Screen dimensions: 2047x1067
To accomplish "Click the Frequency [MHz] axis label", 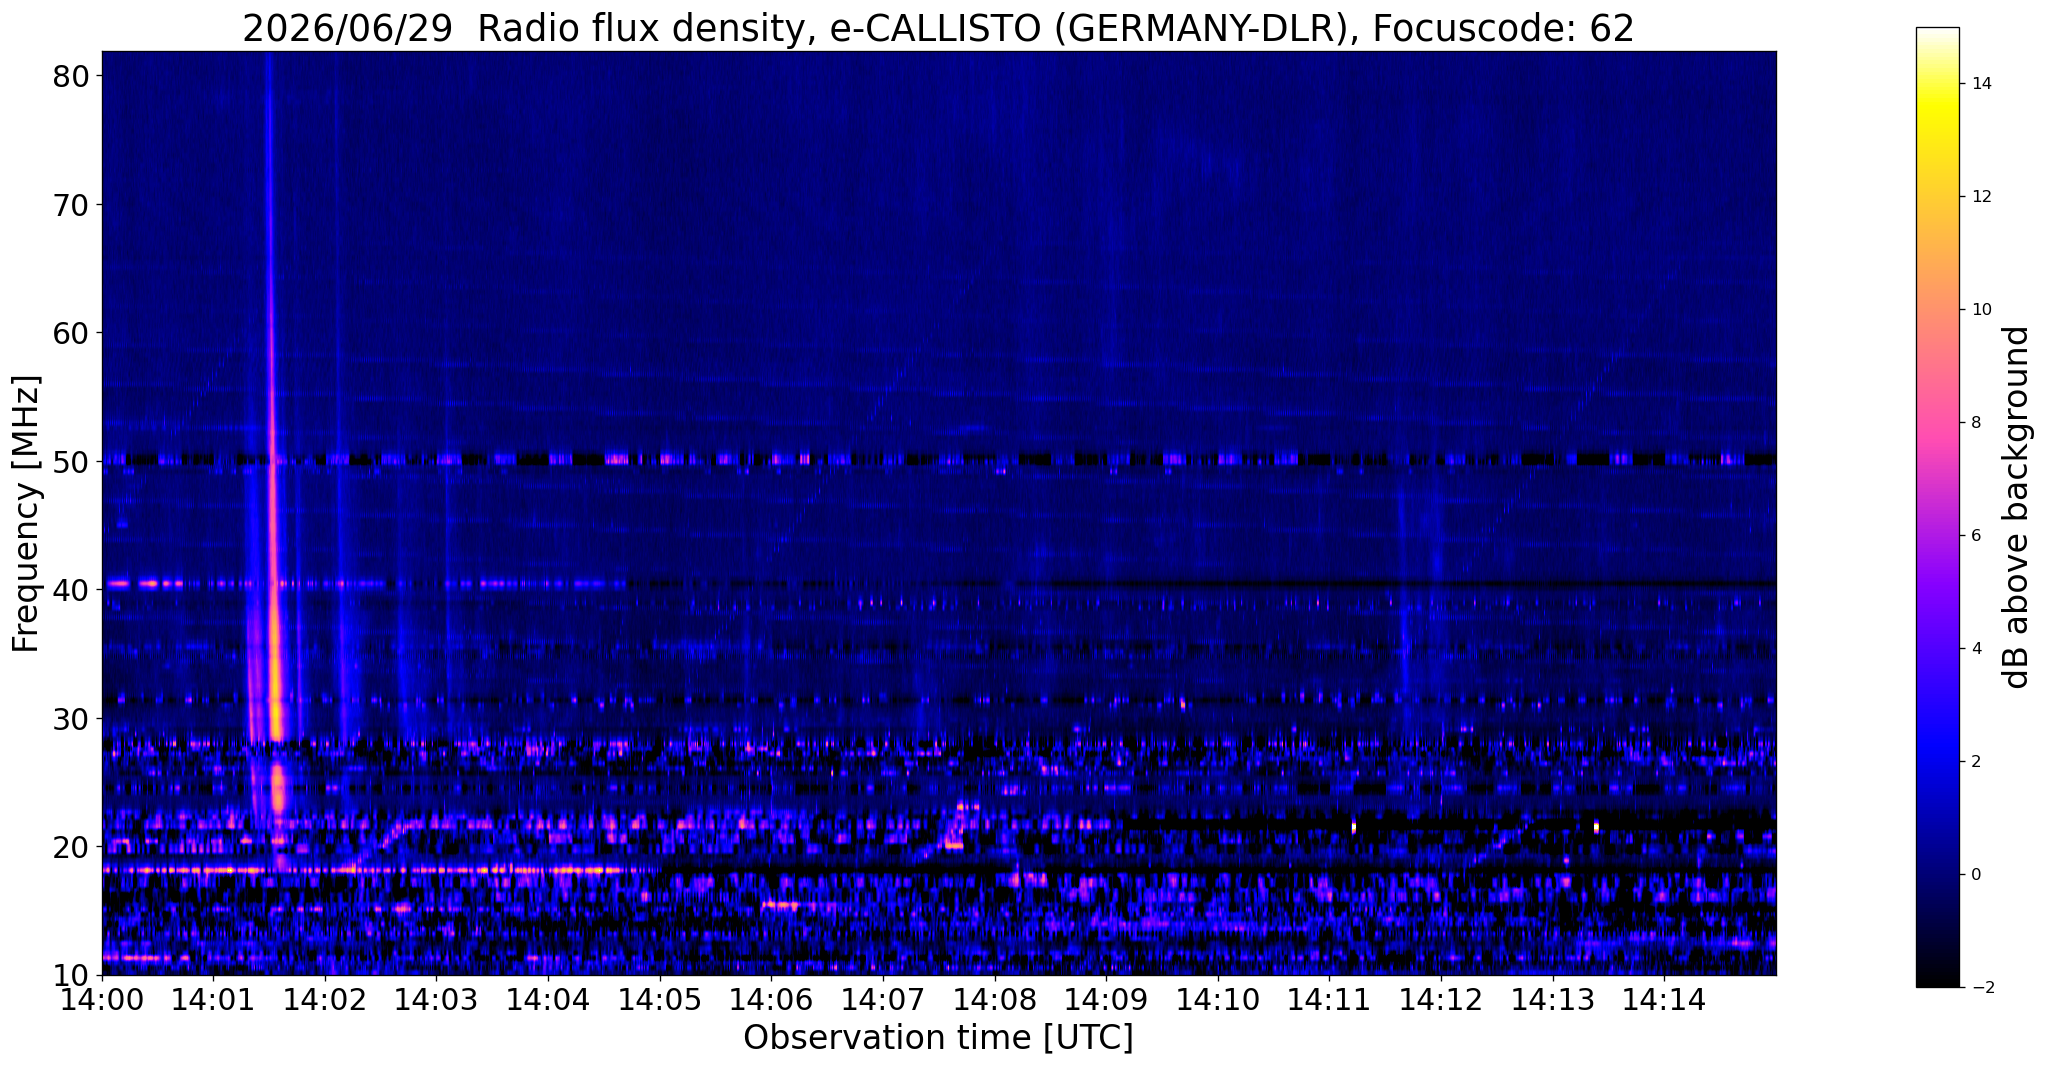I will click(x=26, y=513).
